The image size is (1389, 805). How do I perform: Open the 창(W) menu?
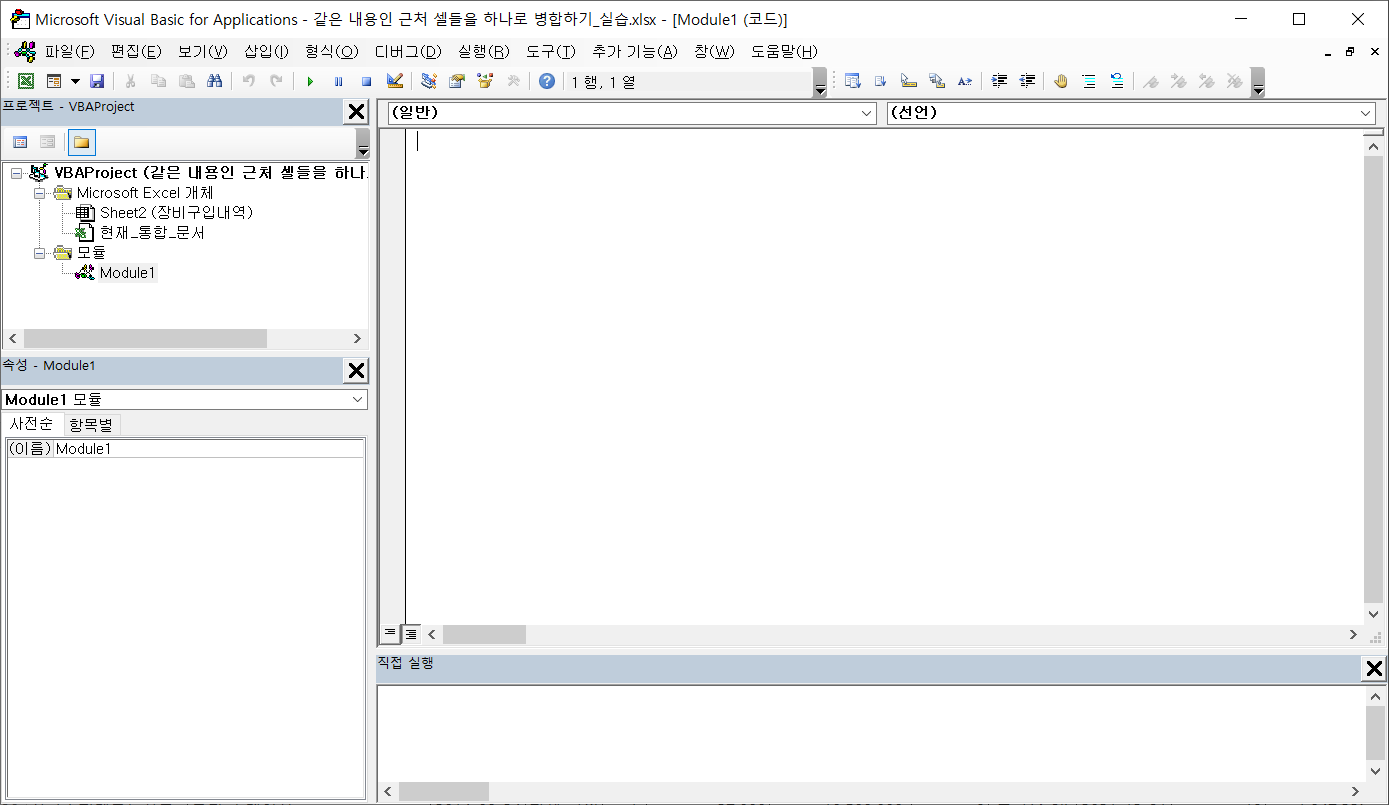pyautogui.click(x=714, y=51)
